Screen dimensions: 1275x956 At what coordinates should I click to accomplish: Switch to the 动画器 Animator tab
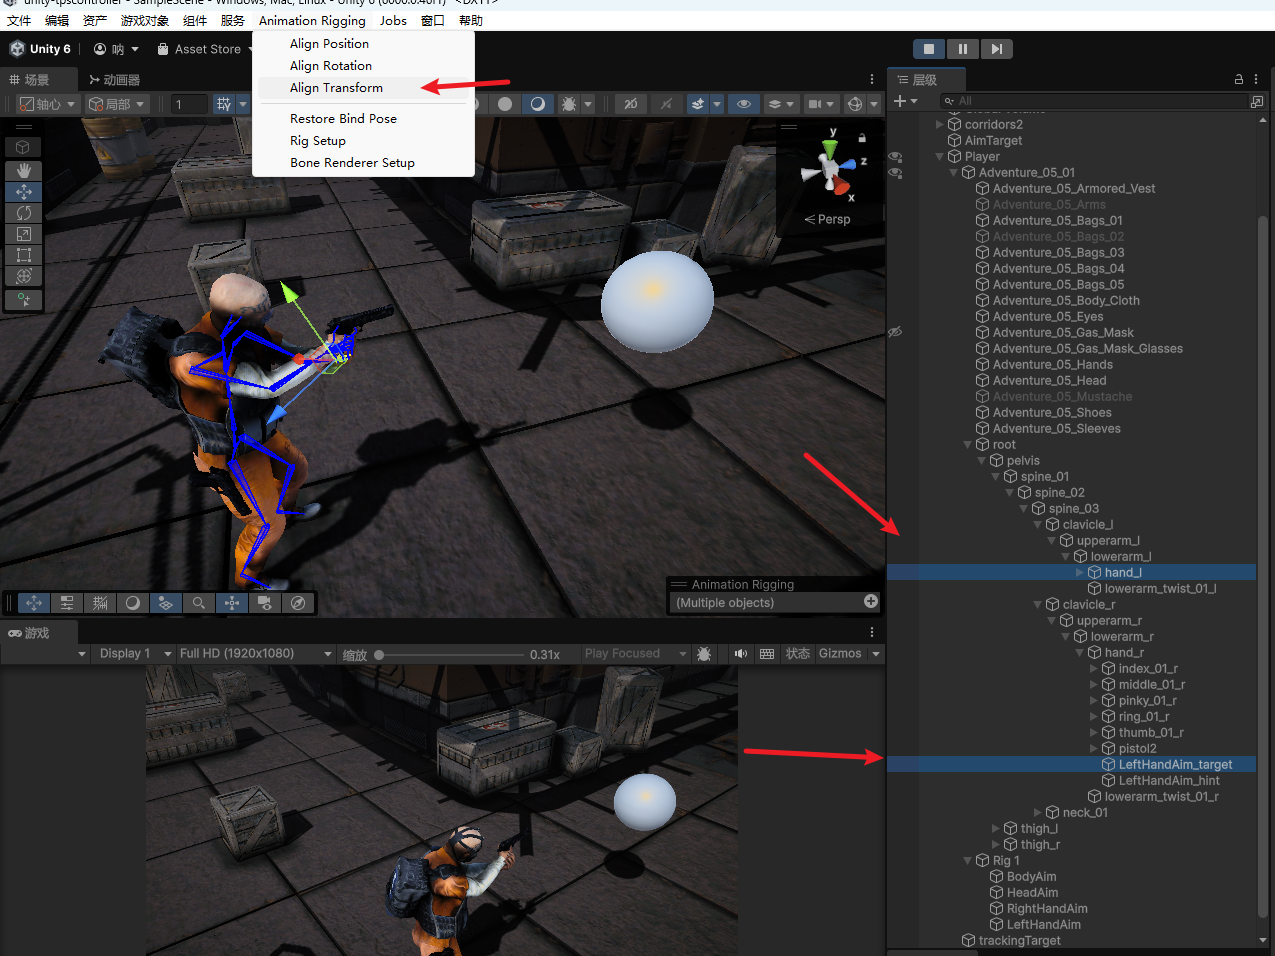coord(114,80)
